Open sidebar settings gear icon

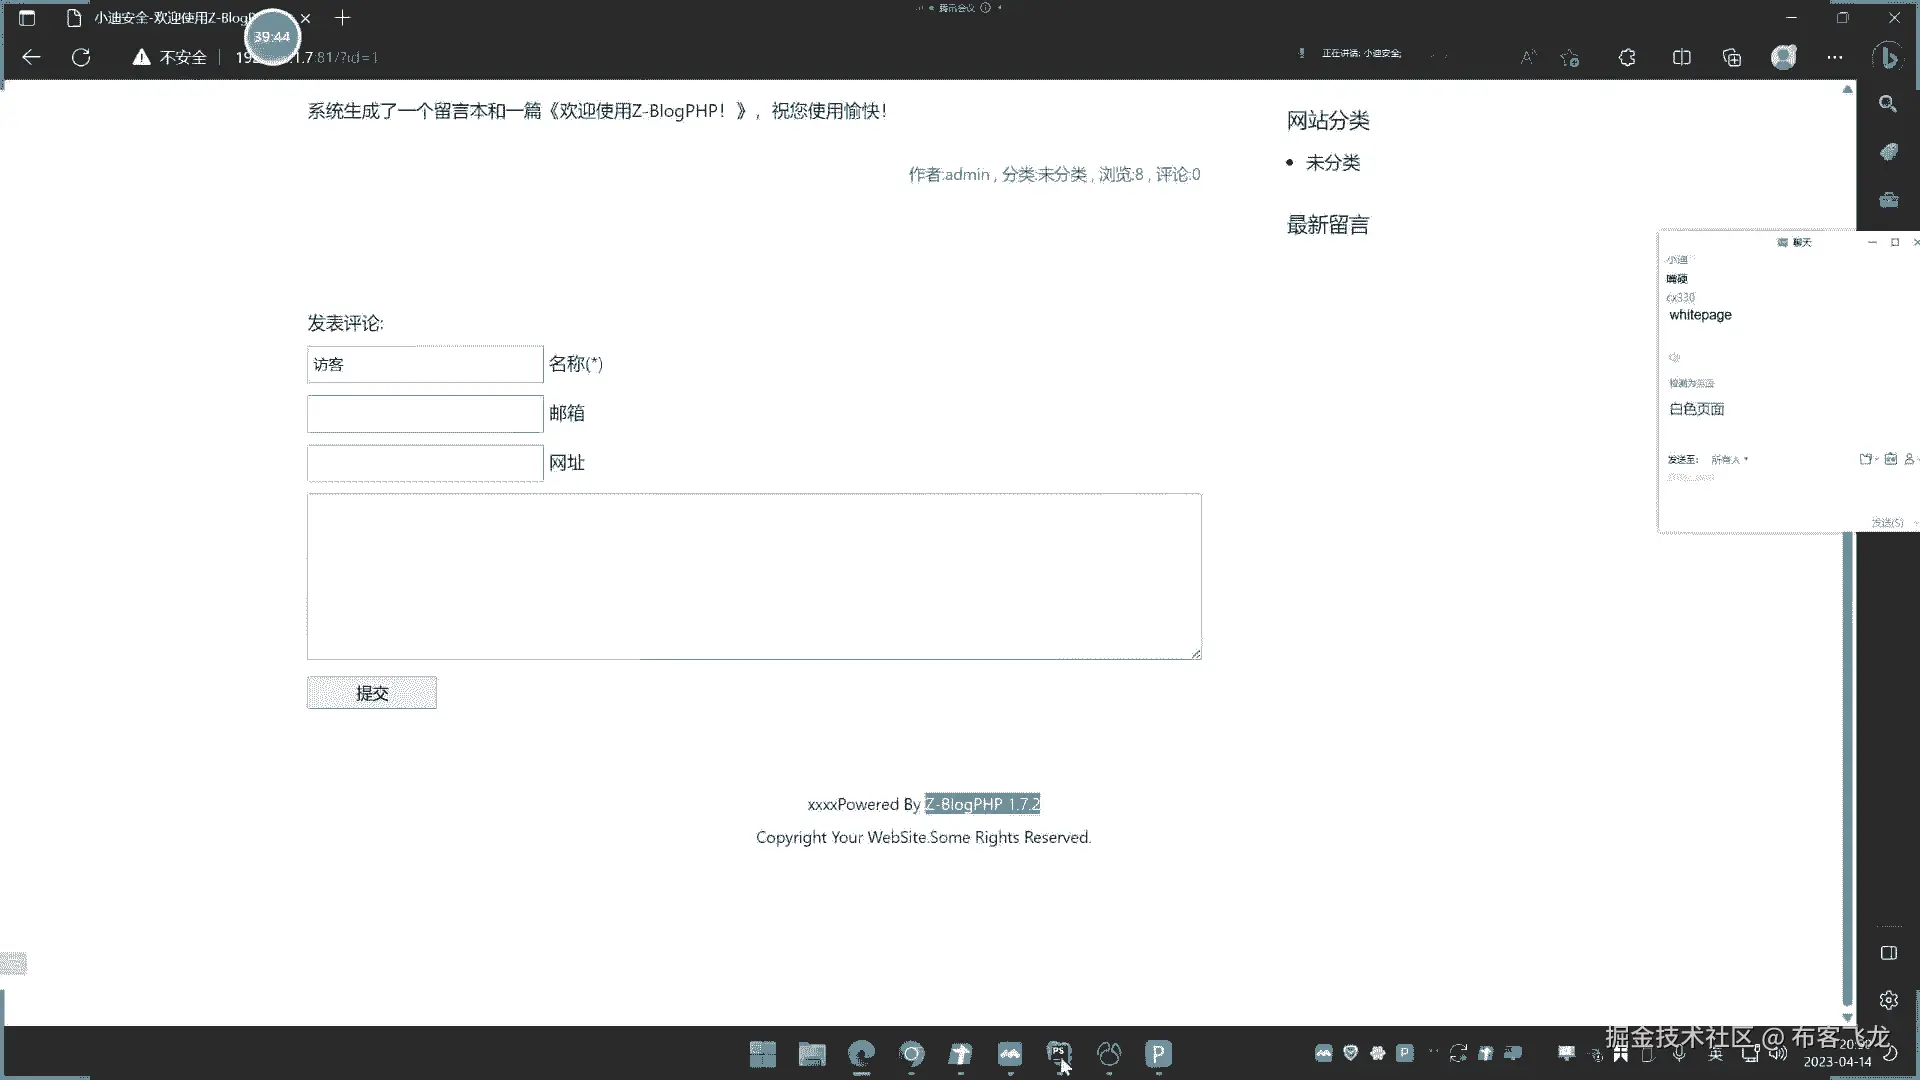point(1888,1000)
